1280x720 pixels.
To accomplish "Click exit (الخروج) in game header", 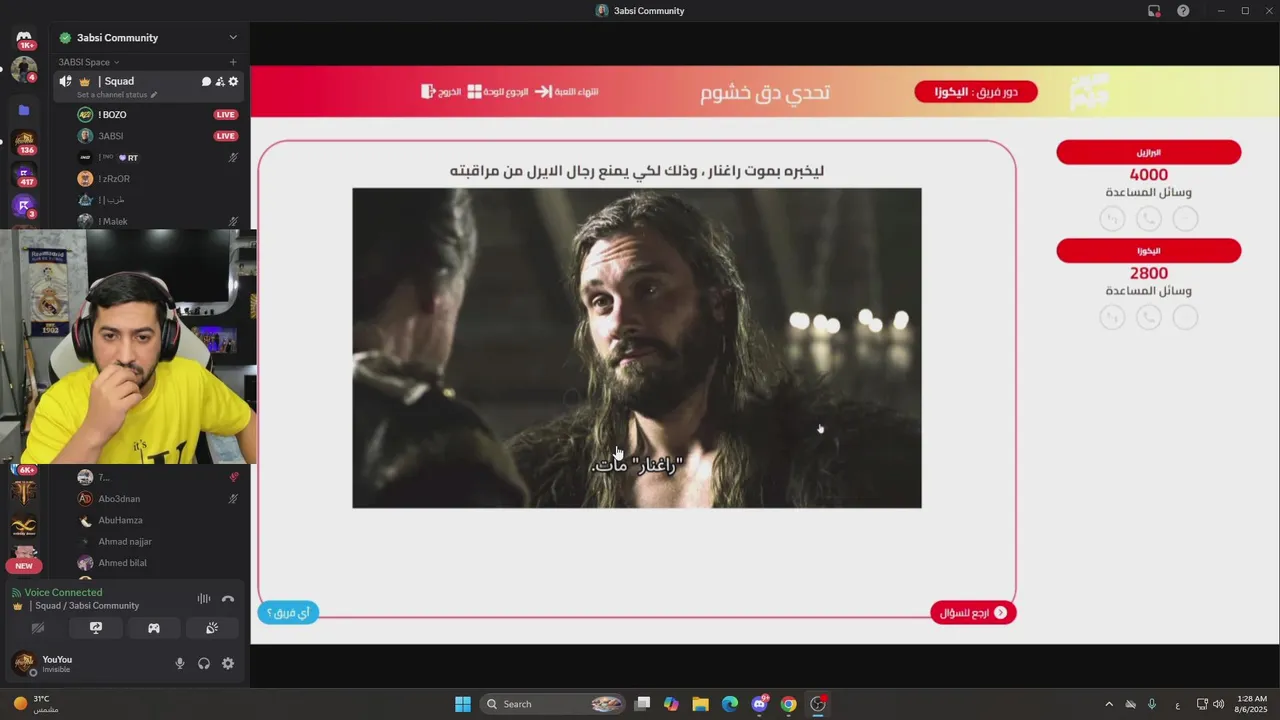I will [x=441, y=91].
